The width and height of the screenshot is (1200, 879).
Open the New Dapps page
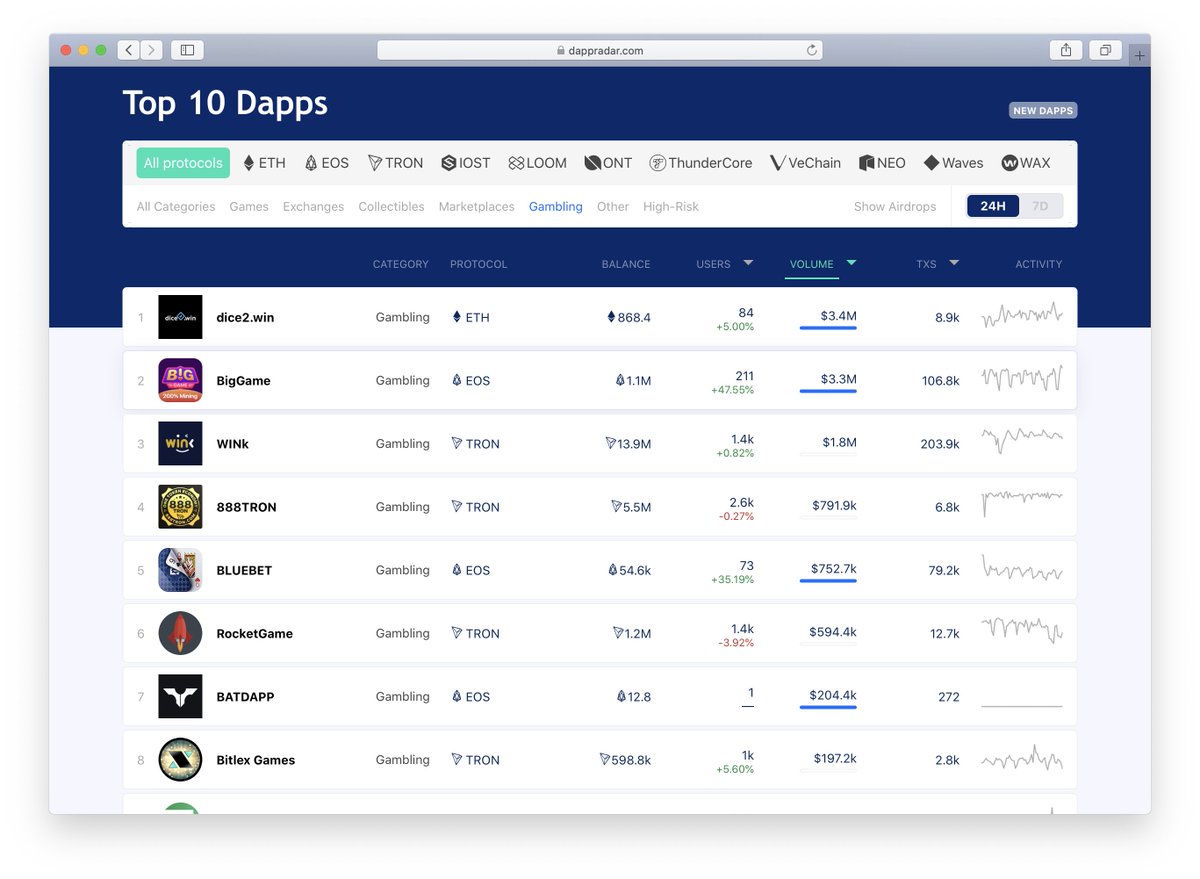(1043, 111)
